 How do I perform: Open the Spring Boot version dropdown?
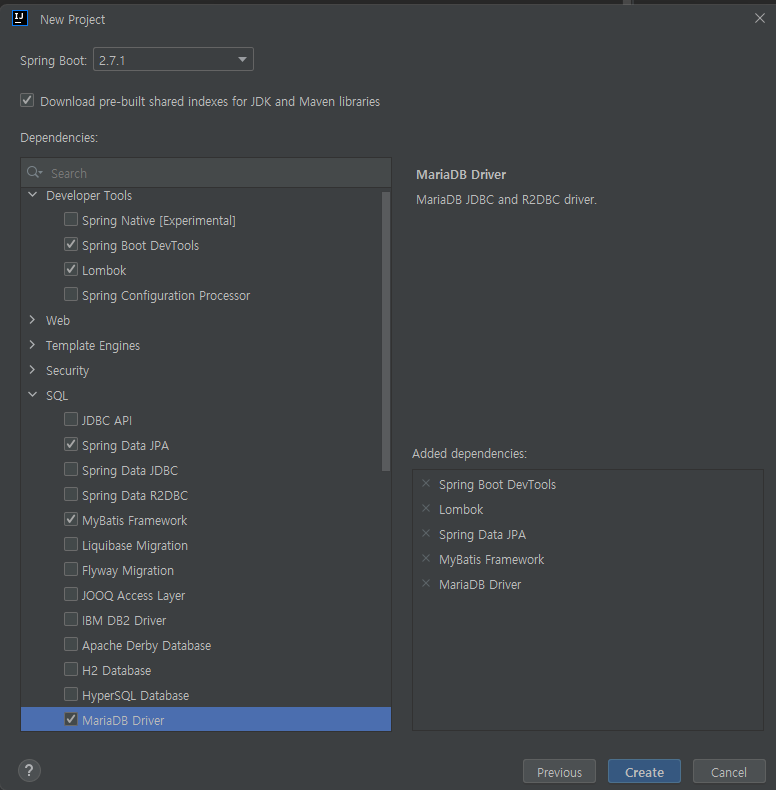pyautogui.click(x=173, y=59)
